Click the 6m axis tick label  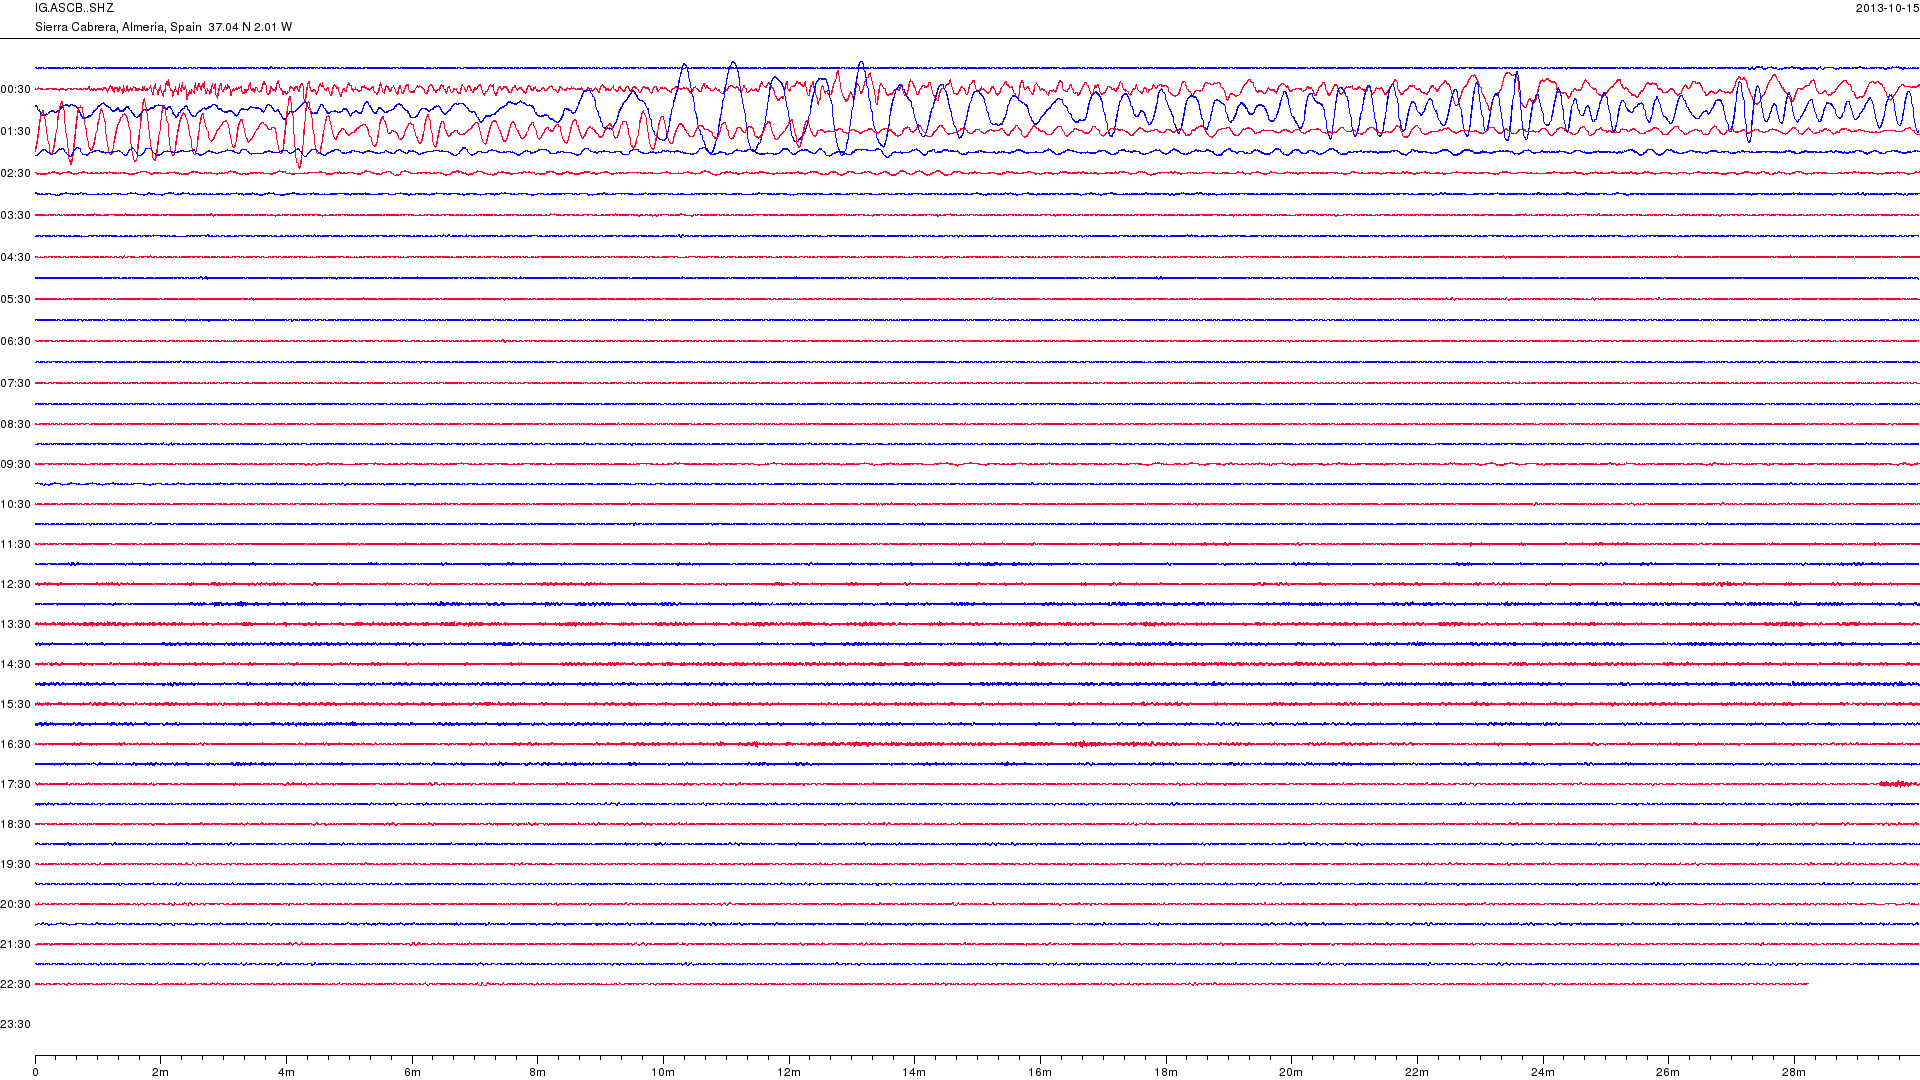(412, 1072)
